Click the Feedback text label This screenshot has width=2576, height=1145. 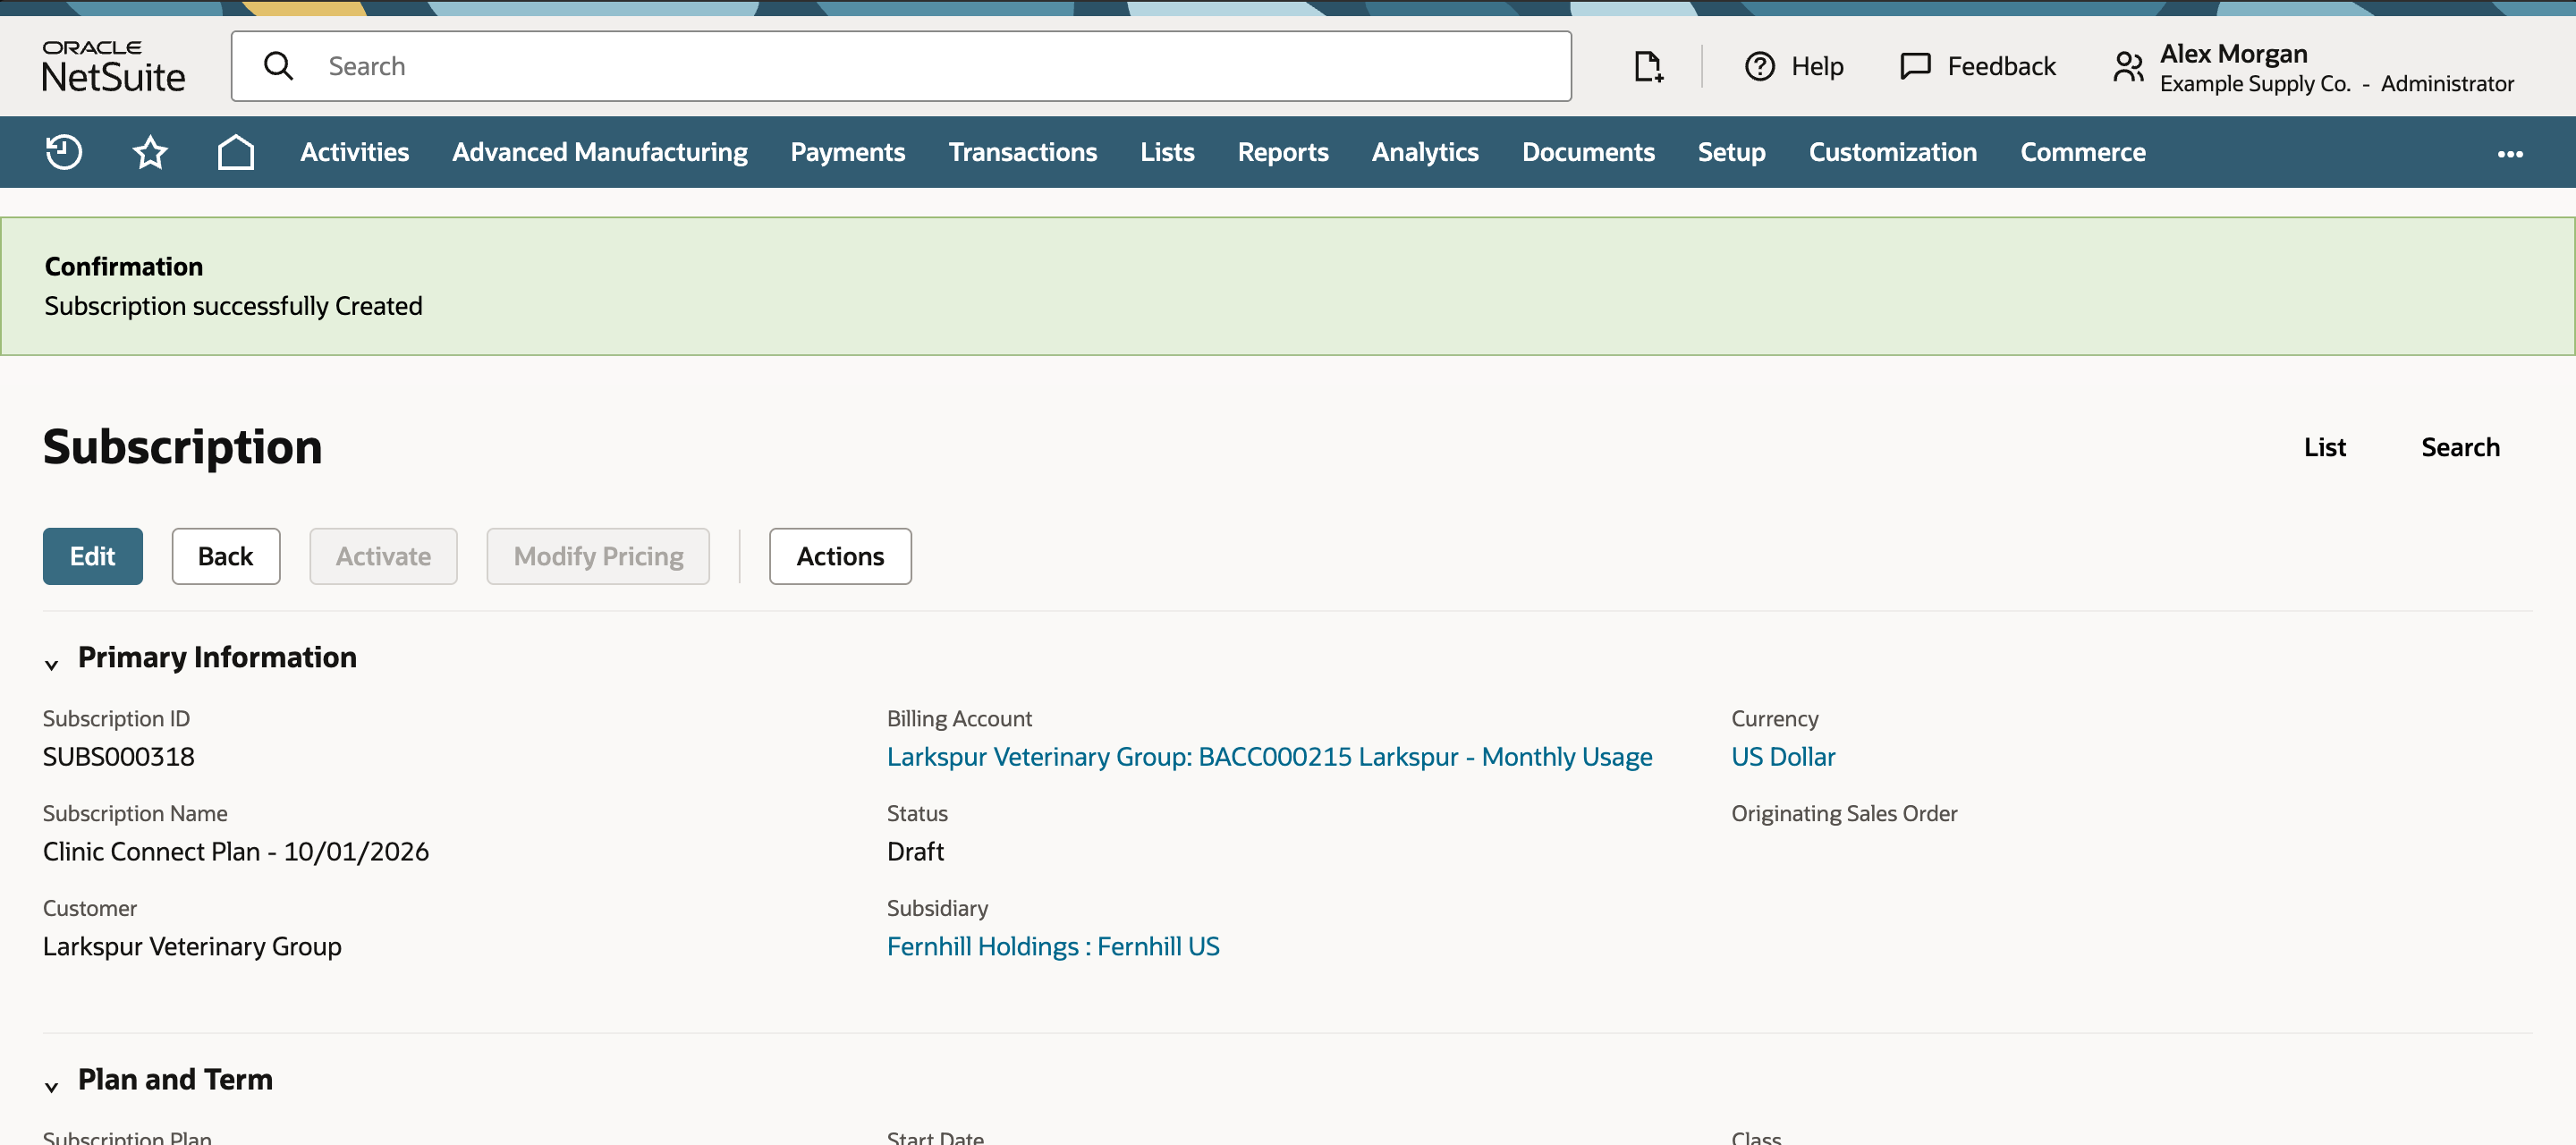[2001, 66]
